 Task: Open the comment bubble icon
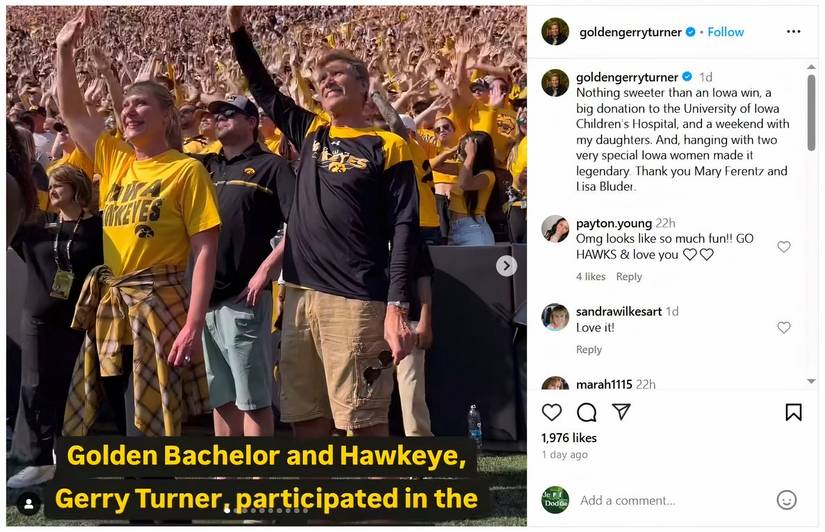(586, 412)
